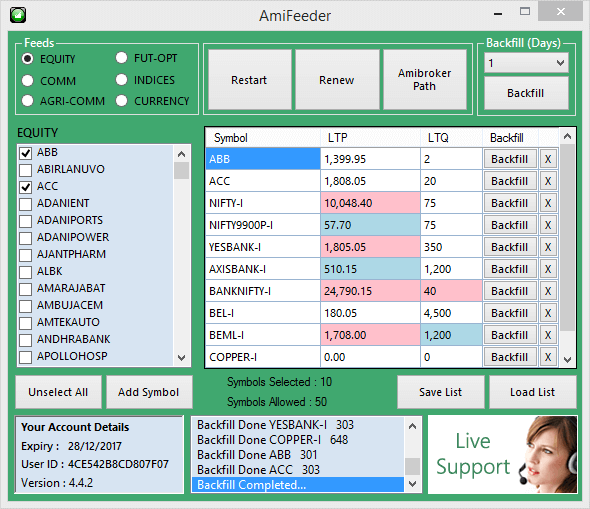The image size is (590, 509).
Task: Check the ADANIPORTS symbol checkbox
Action: (25, 221)
